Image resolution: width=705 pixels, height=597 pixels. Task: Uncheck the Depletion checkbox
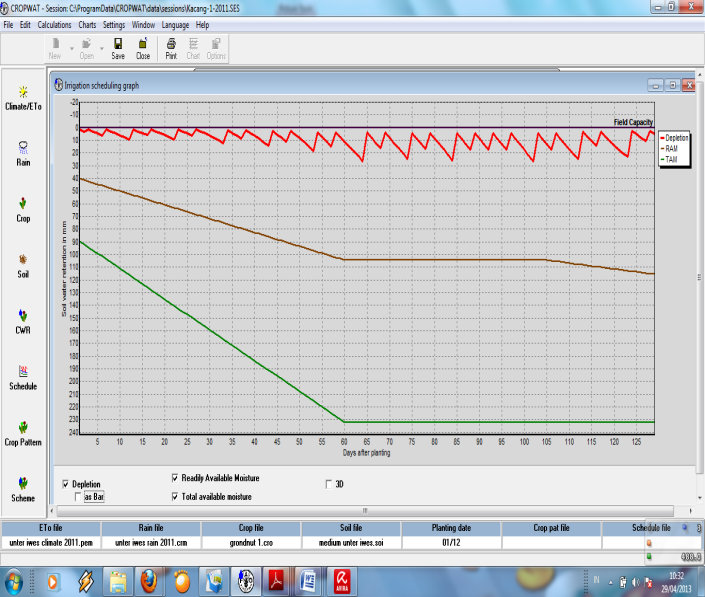tap(66, 484)
